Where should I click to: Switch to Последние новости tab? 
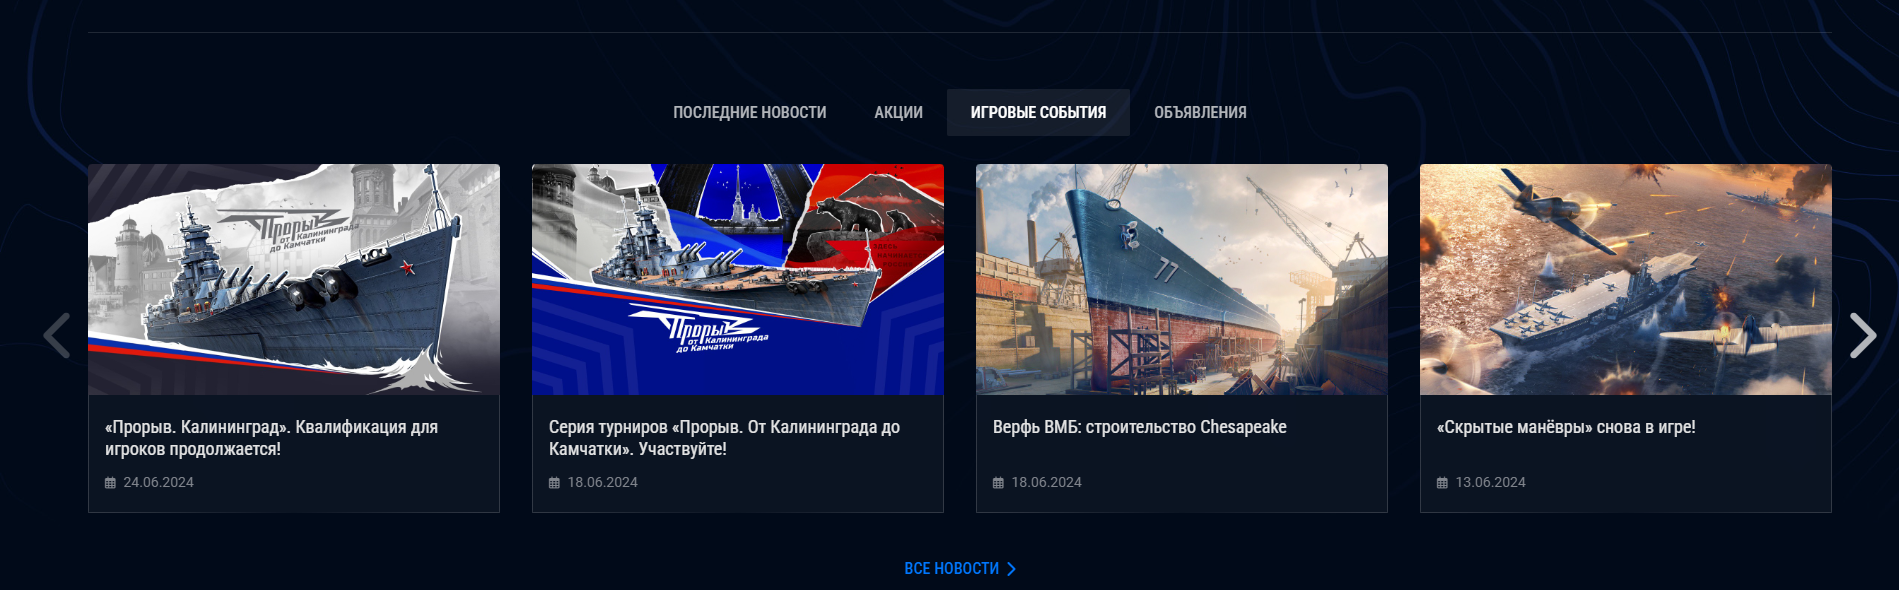click(x=749, y=112)
